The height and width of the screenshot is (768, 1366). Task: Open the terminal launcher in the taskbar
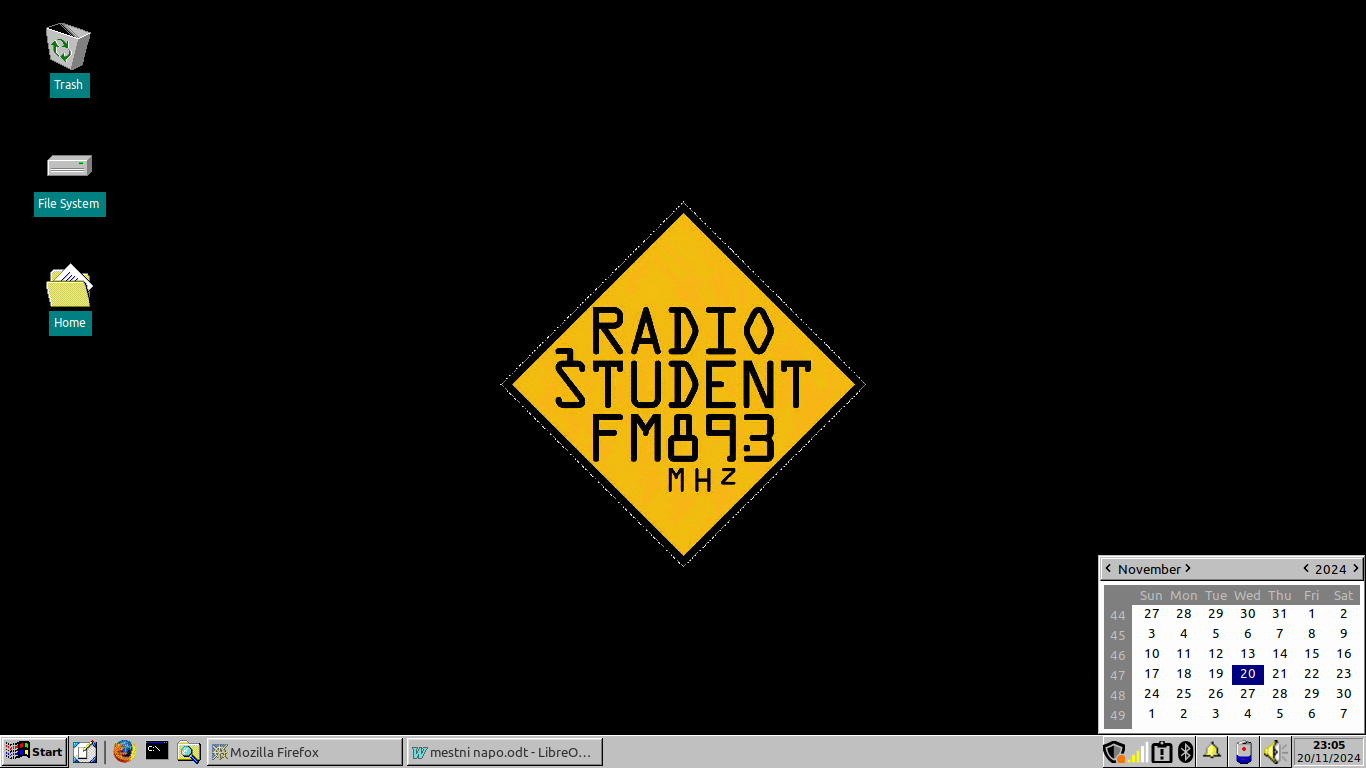[x=157, y=751]
